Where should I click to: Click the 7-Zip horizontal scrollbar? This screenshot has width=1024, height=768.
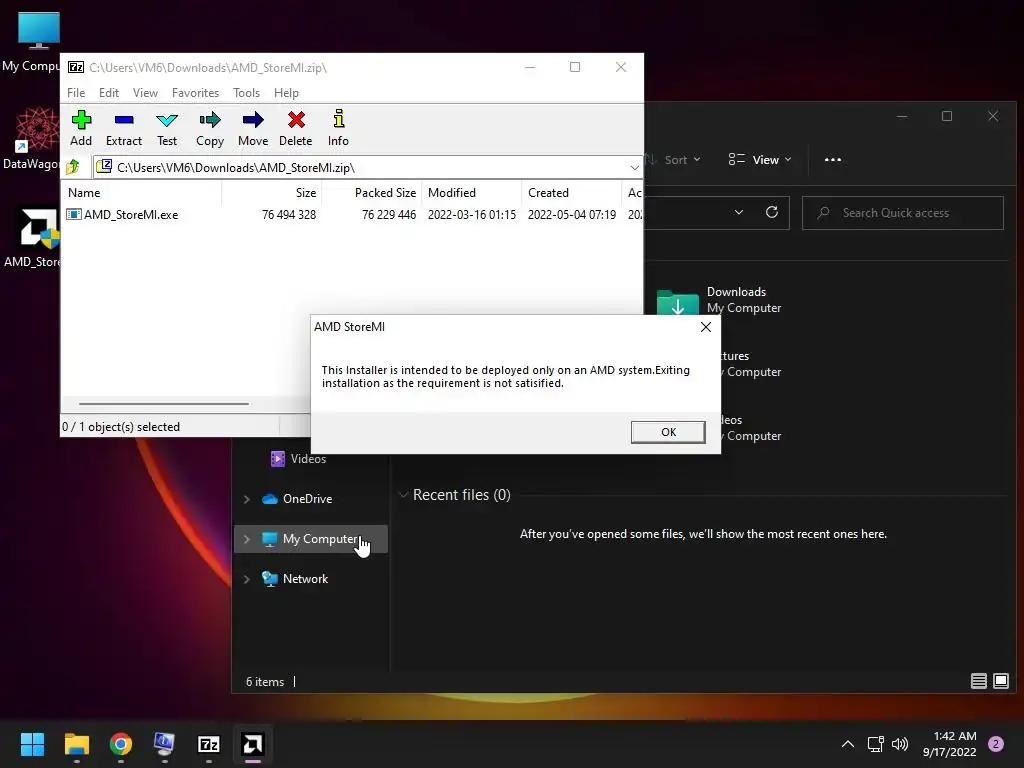click(163, 404)
